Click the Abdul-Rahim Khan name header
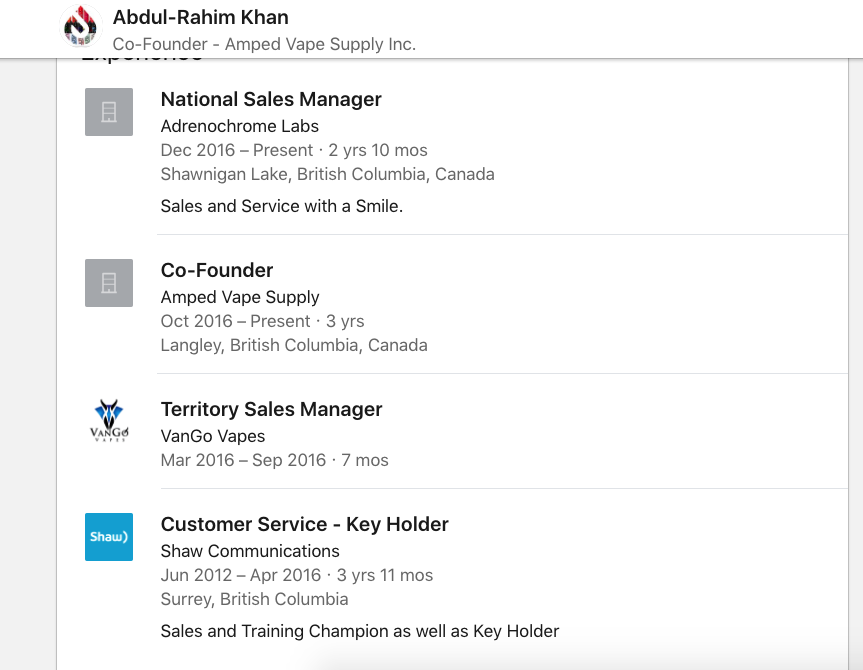The width and height of the screenshot is (863, 670). pos(200,18)
